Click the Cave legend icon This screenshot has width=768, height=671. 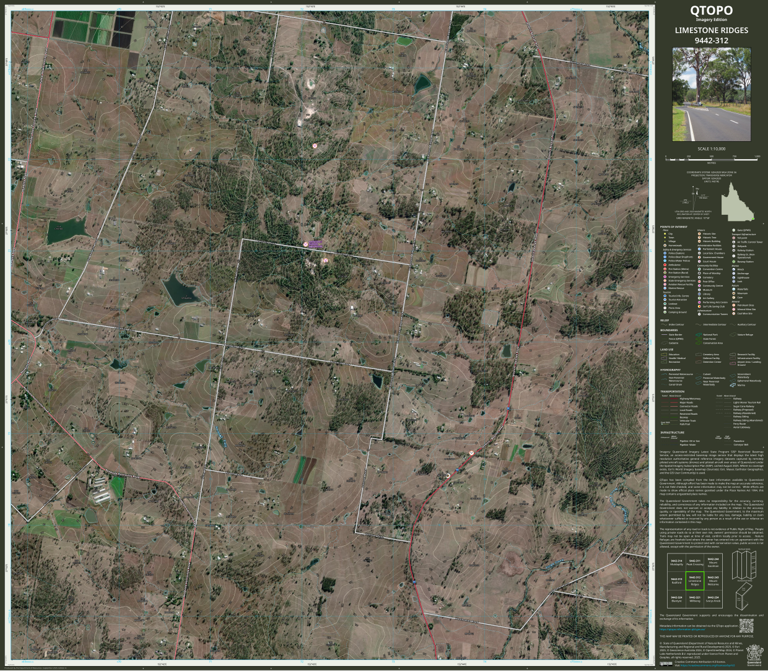pyautogui.click(x=734, y=297)
